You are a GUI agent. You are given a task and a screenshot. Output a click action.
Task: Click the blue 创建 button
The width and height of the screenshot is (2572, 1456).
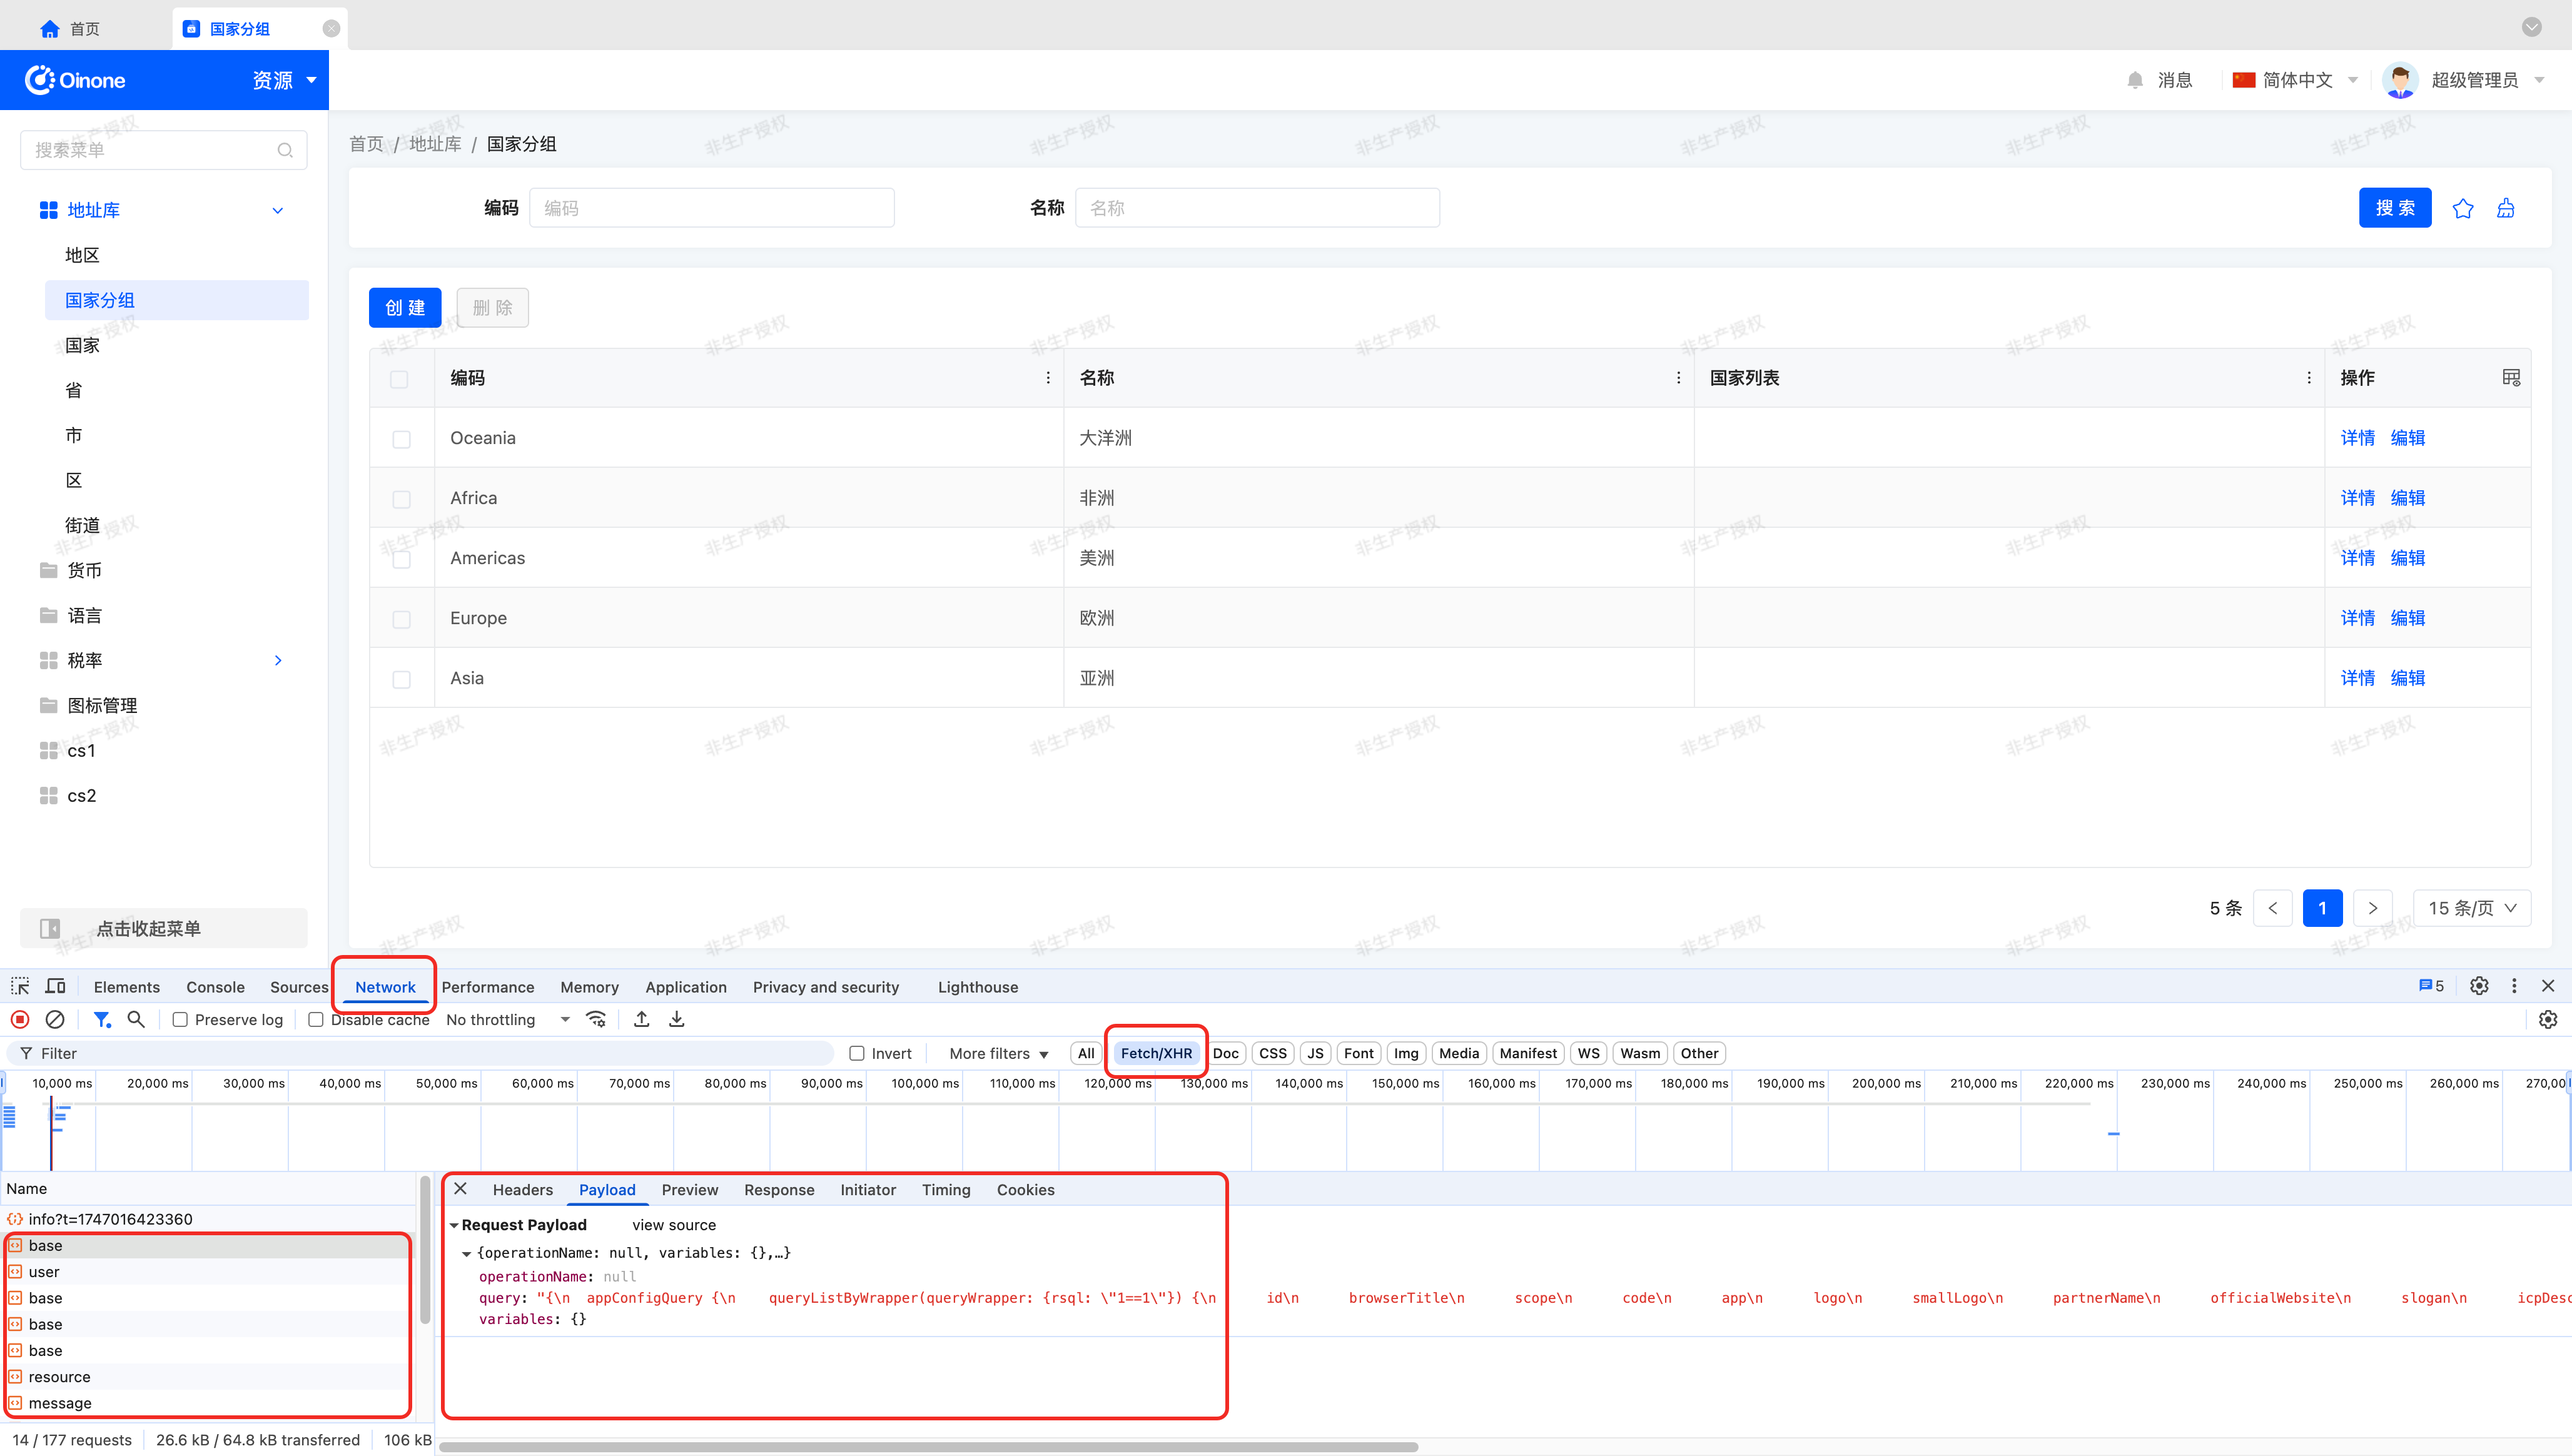(x=405, y=307)
